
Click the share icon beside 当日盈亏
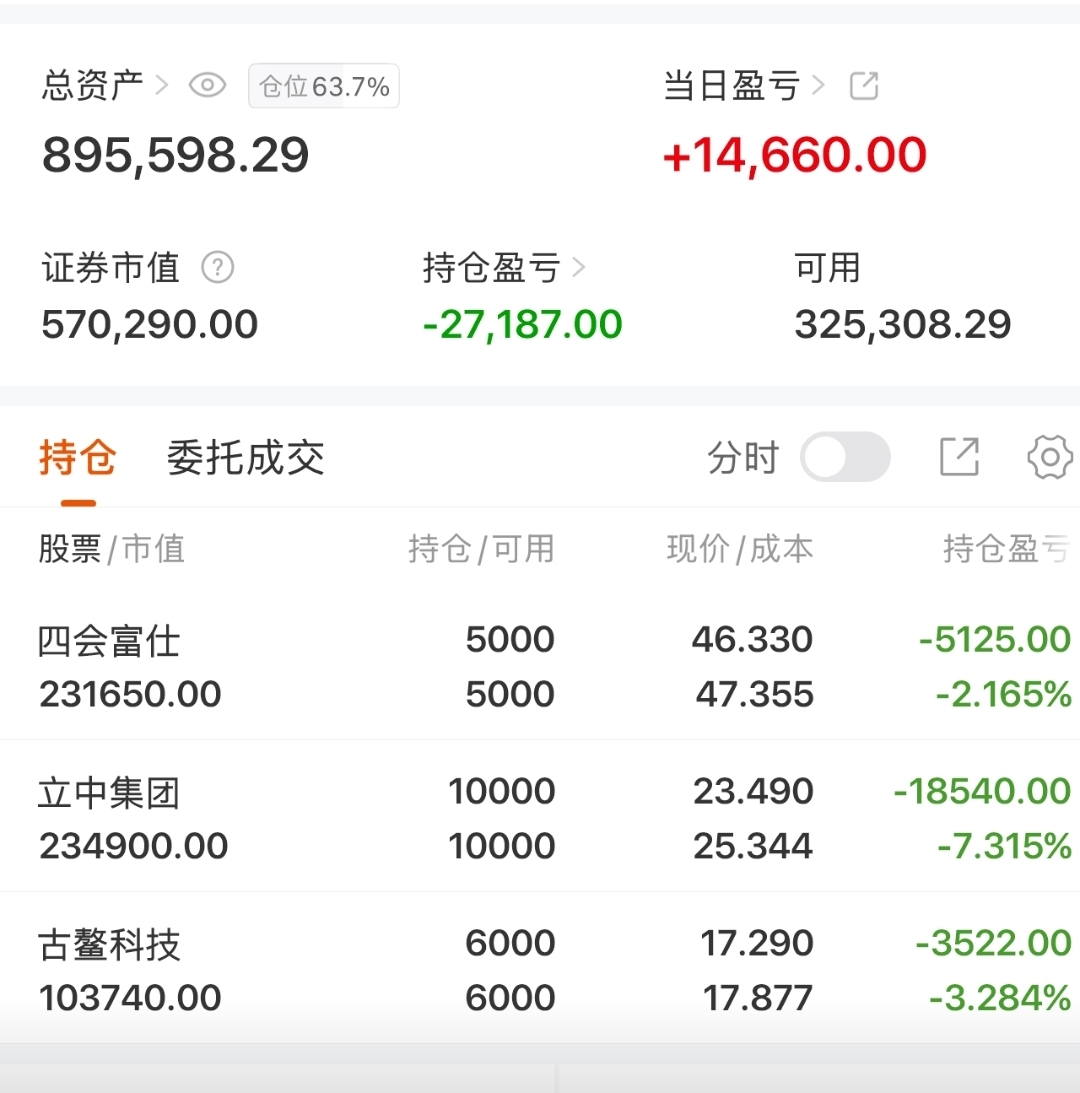click(x=864, y=86)
